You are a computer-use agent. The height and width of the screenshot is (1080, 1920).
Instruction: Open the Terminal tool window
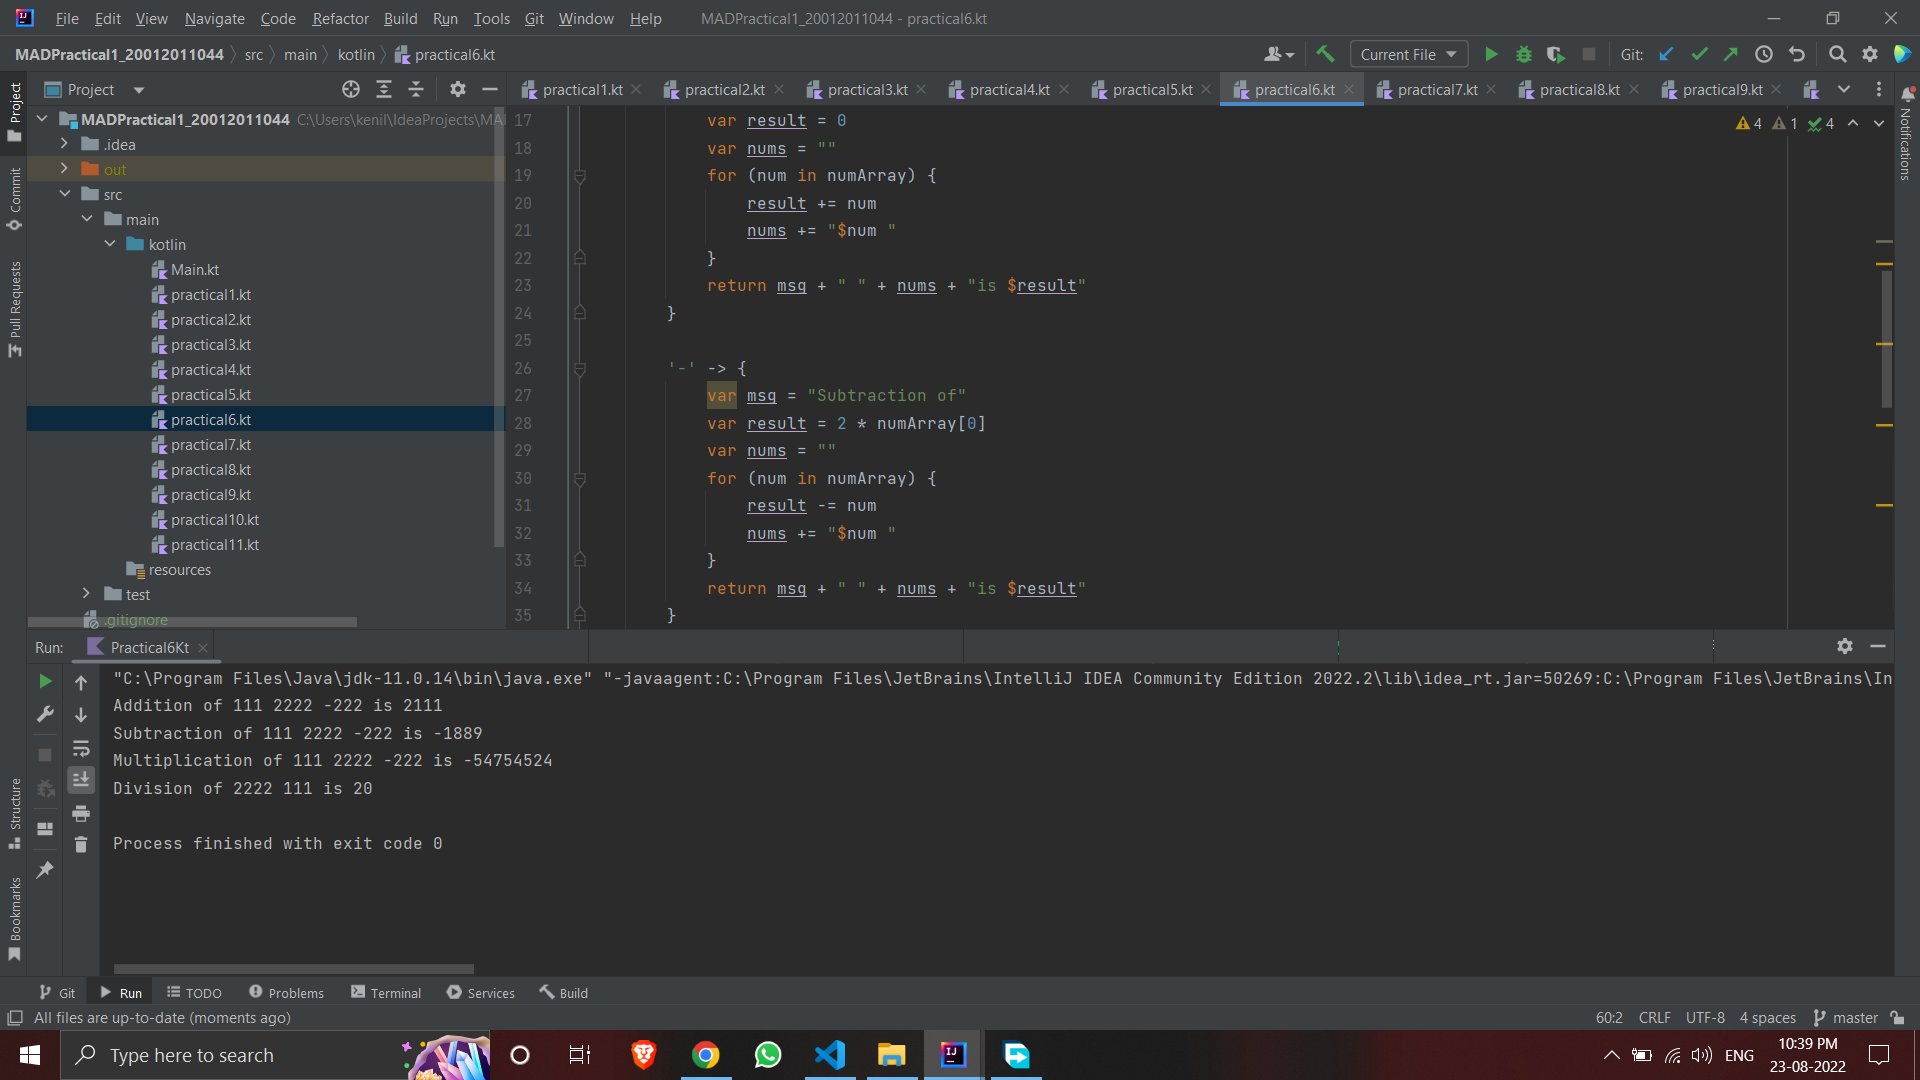click(x=395, y=992)
